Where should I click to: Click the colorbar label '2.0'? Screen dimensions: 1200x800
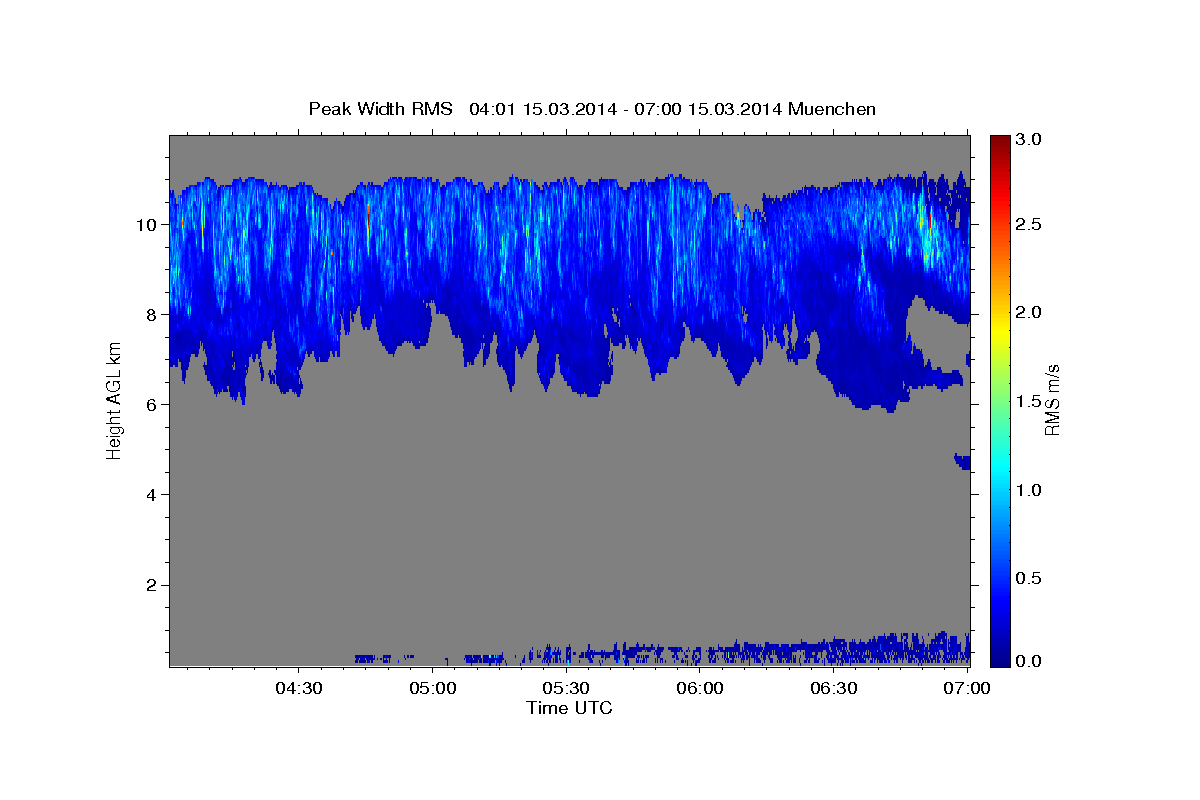1031,313
